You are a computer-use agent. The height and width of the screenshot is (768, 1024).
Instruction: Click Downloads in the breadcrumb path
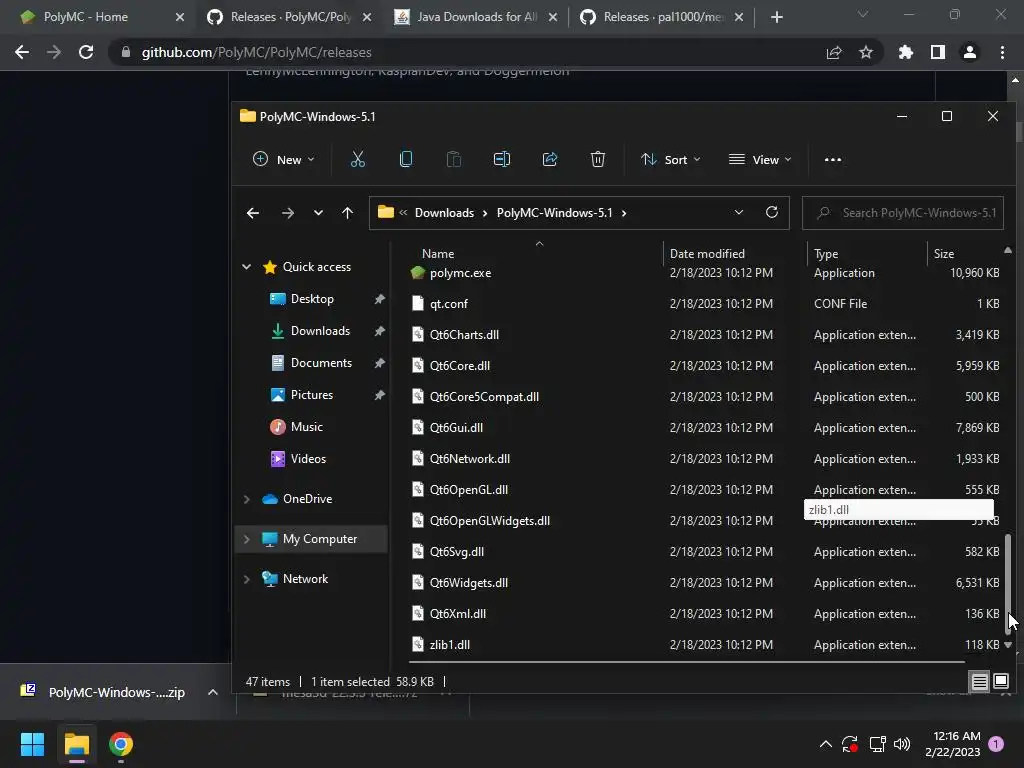444,213
